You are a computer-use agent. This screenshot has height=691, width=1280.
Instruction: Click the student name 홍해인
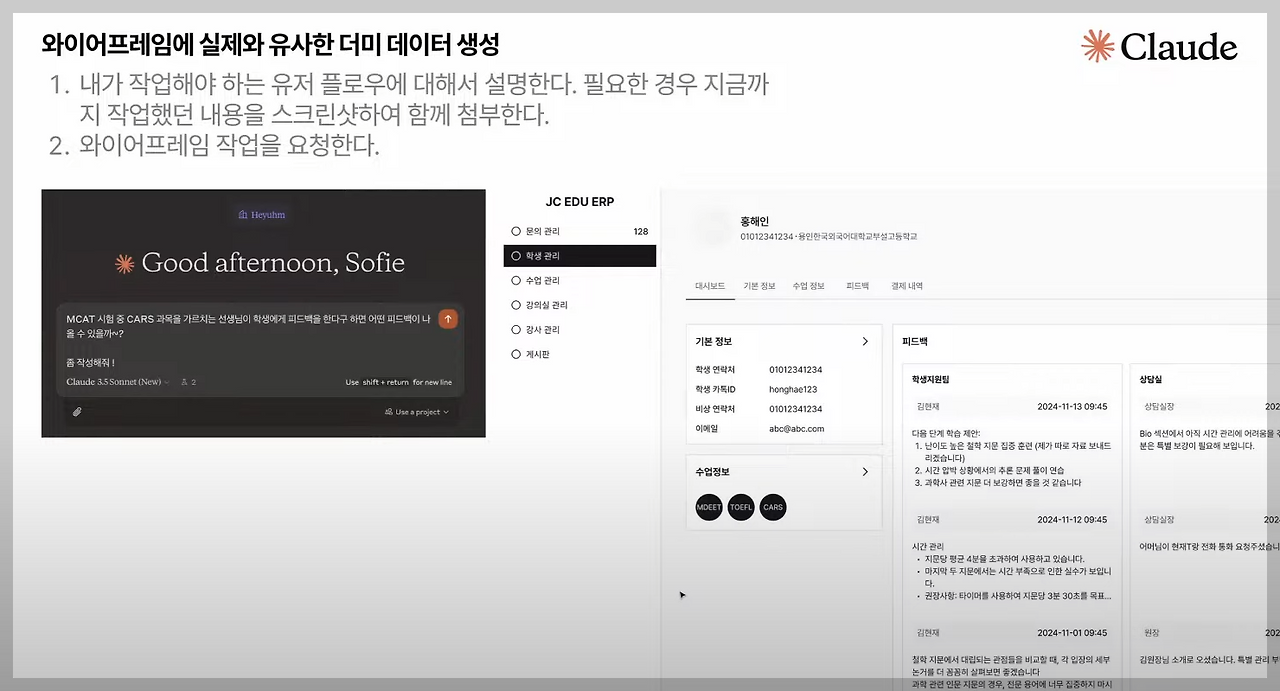click(x=754, y=221)
